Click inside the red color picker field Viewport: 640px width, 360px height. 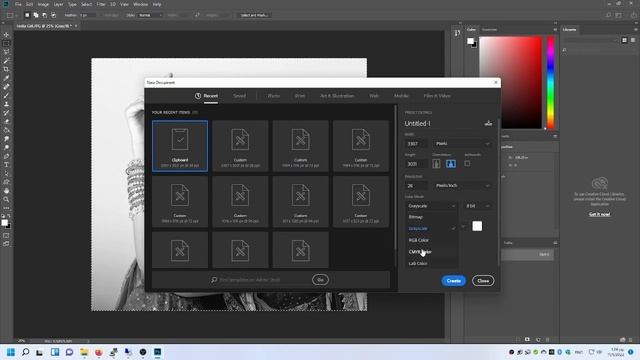click(x=511, y=82)
